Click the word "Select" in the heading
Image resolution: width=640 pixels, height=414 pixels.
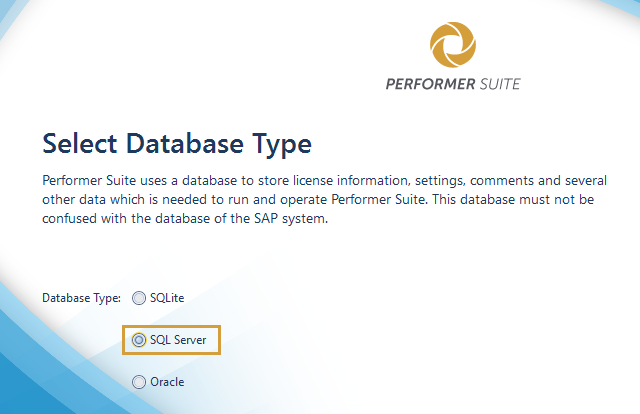(x=79, y=144)
